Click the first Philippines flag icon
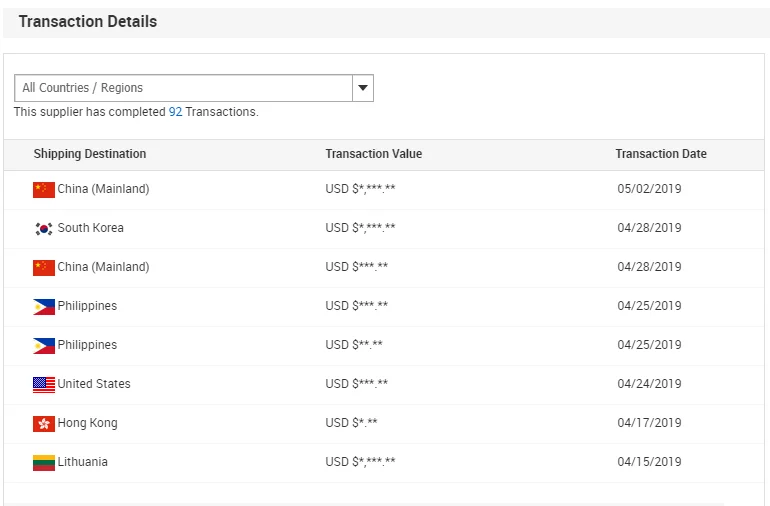The height and width of the screenshot is (506, 770). pyautogui.click(x=44, y=306)
